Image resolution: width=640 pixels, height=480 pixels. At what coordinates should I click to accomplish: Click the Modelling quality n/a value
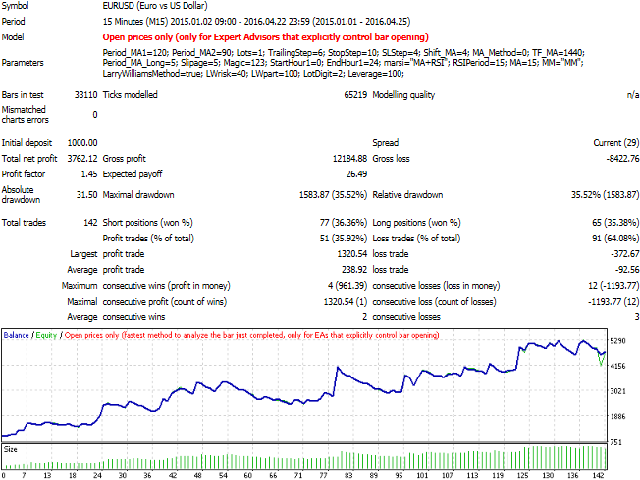(x=631, y=93)
